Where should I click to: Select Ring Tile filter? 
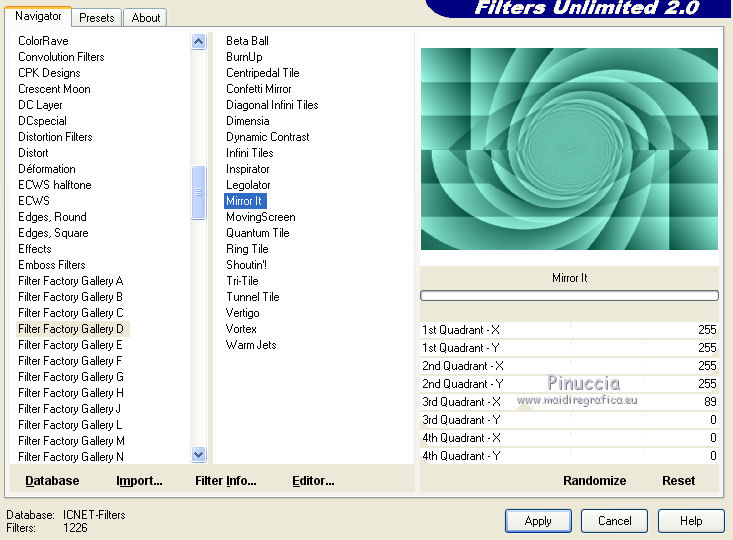click(x=247, y=249)
